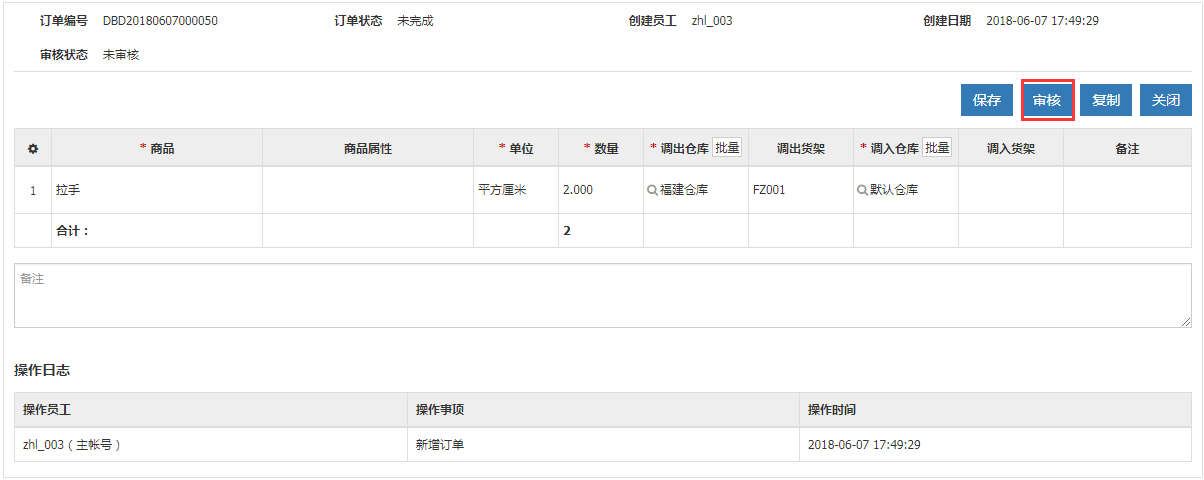Close the order with 关闭 button
Screen dimensions: 1204x480
(1165, 100)
